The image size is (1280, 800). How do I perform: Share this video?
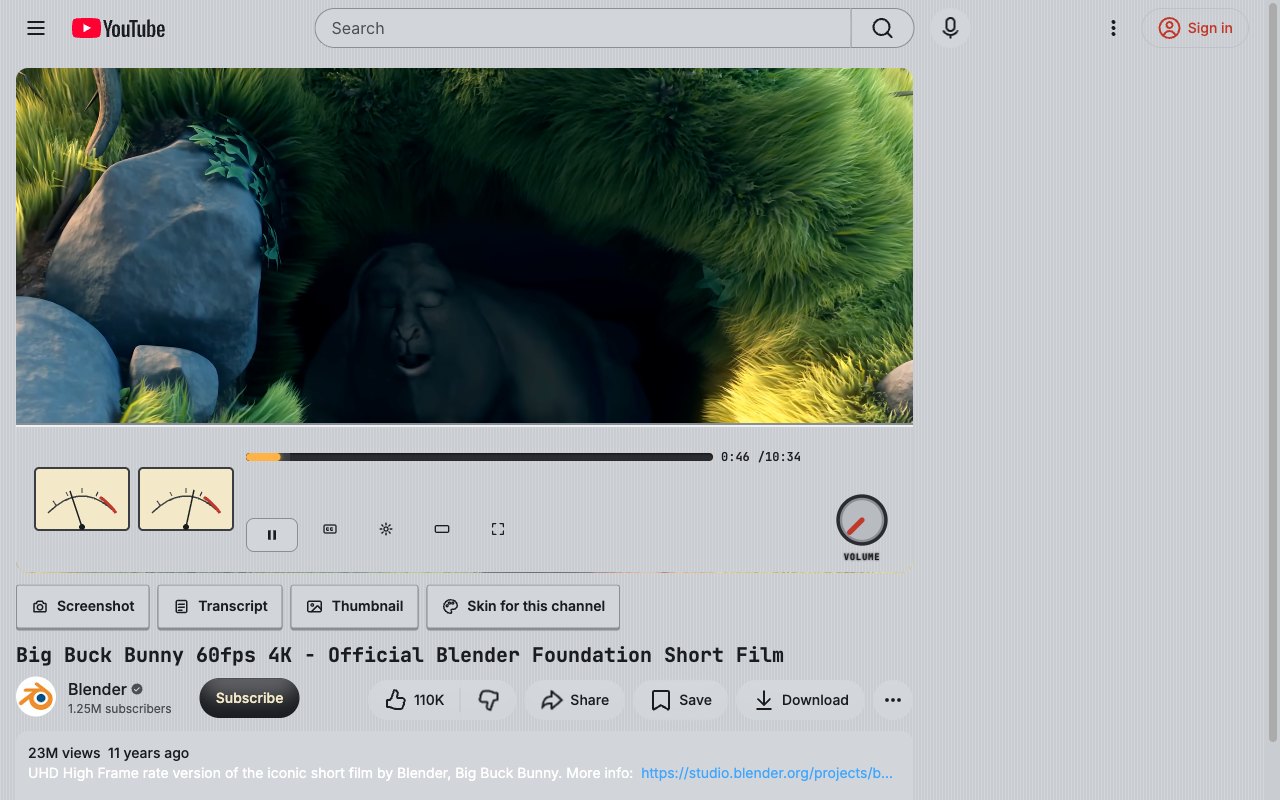tap(575, 700)
